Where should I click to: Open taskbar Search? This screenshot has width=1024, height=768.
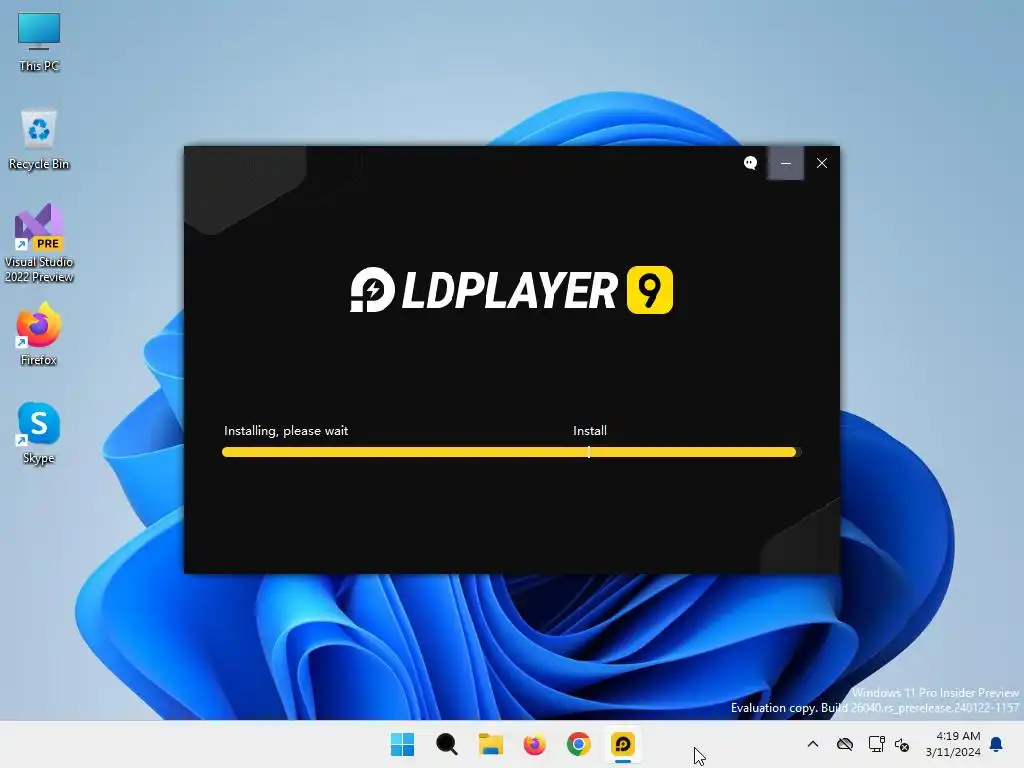(x=447, y=744)
